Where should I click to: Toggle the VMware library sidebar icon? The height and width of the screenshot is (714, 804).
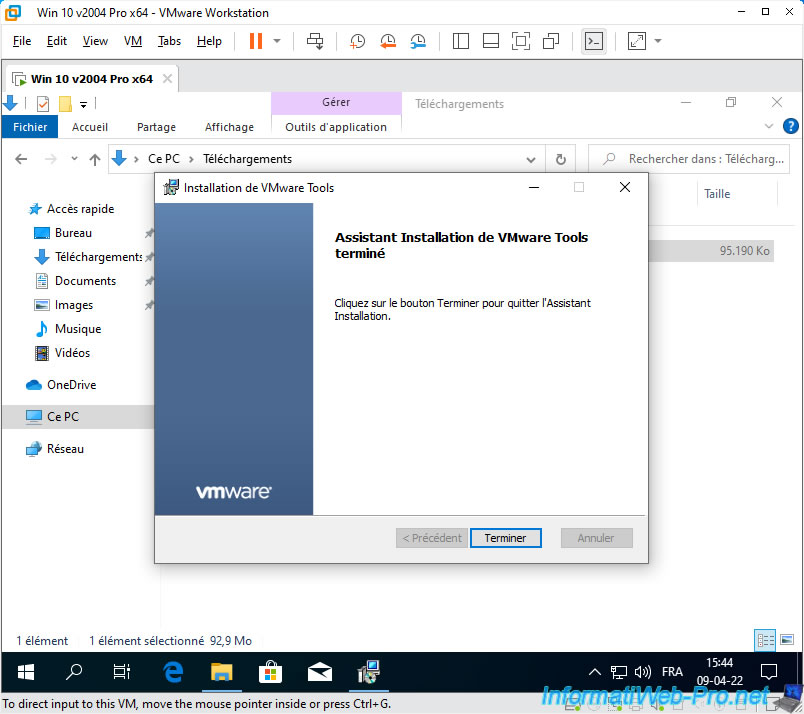point(460,41)
